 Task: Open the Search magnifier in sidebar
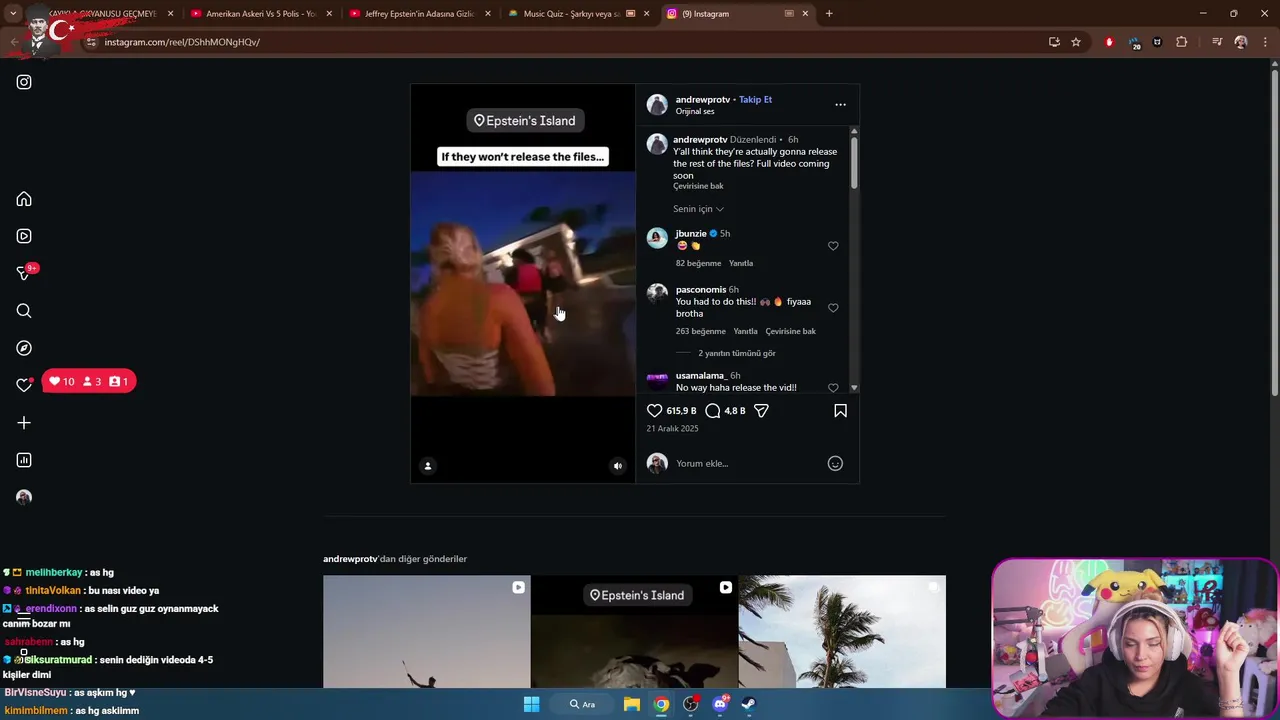24,311
